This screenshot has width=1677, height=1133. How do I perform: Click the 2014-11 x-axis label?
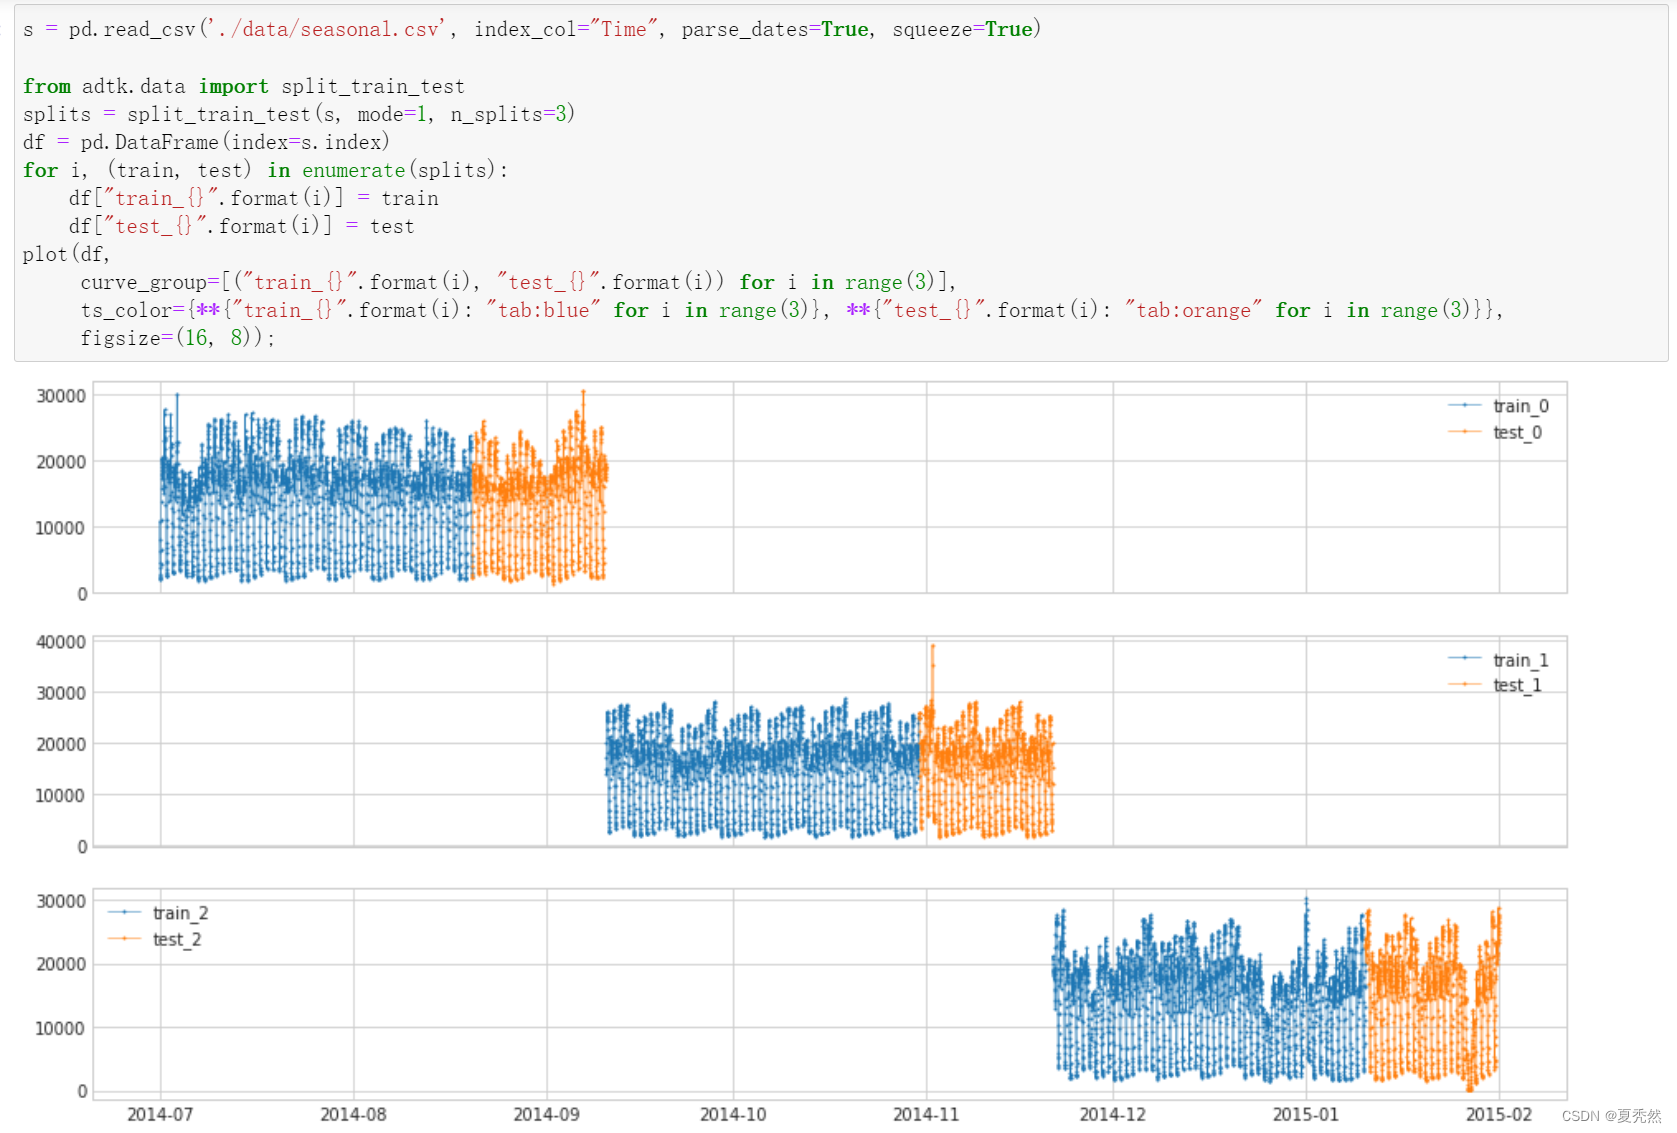[x=926, y=1114]
